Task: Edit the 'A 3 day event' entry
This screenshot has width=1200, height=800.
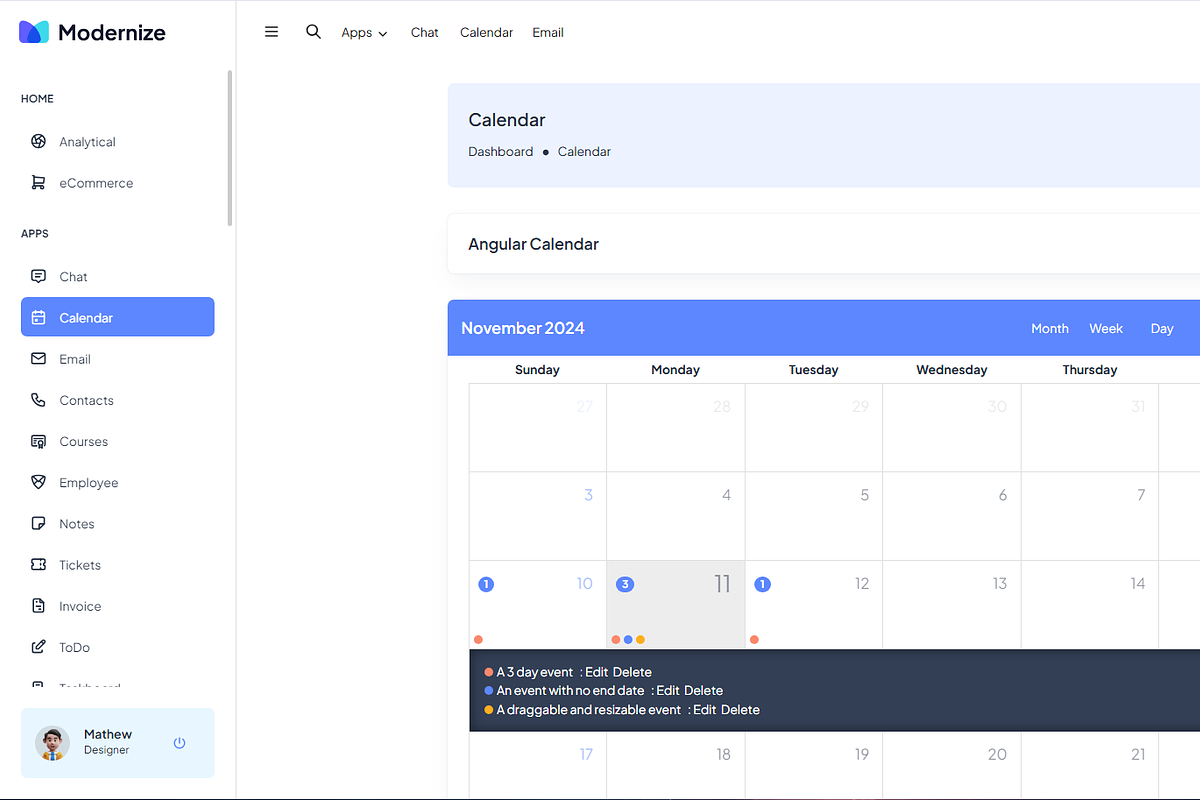Action: point(597,672)
